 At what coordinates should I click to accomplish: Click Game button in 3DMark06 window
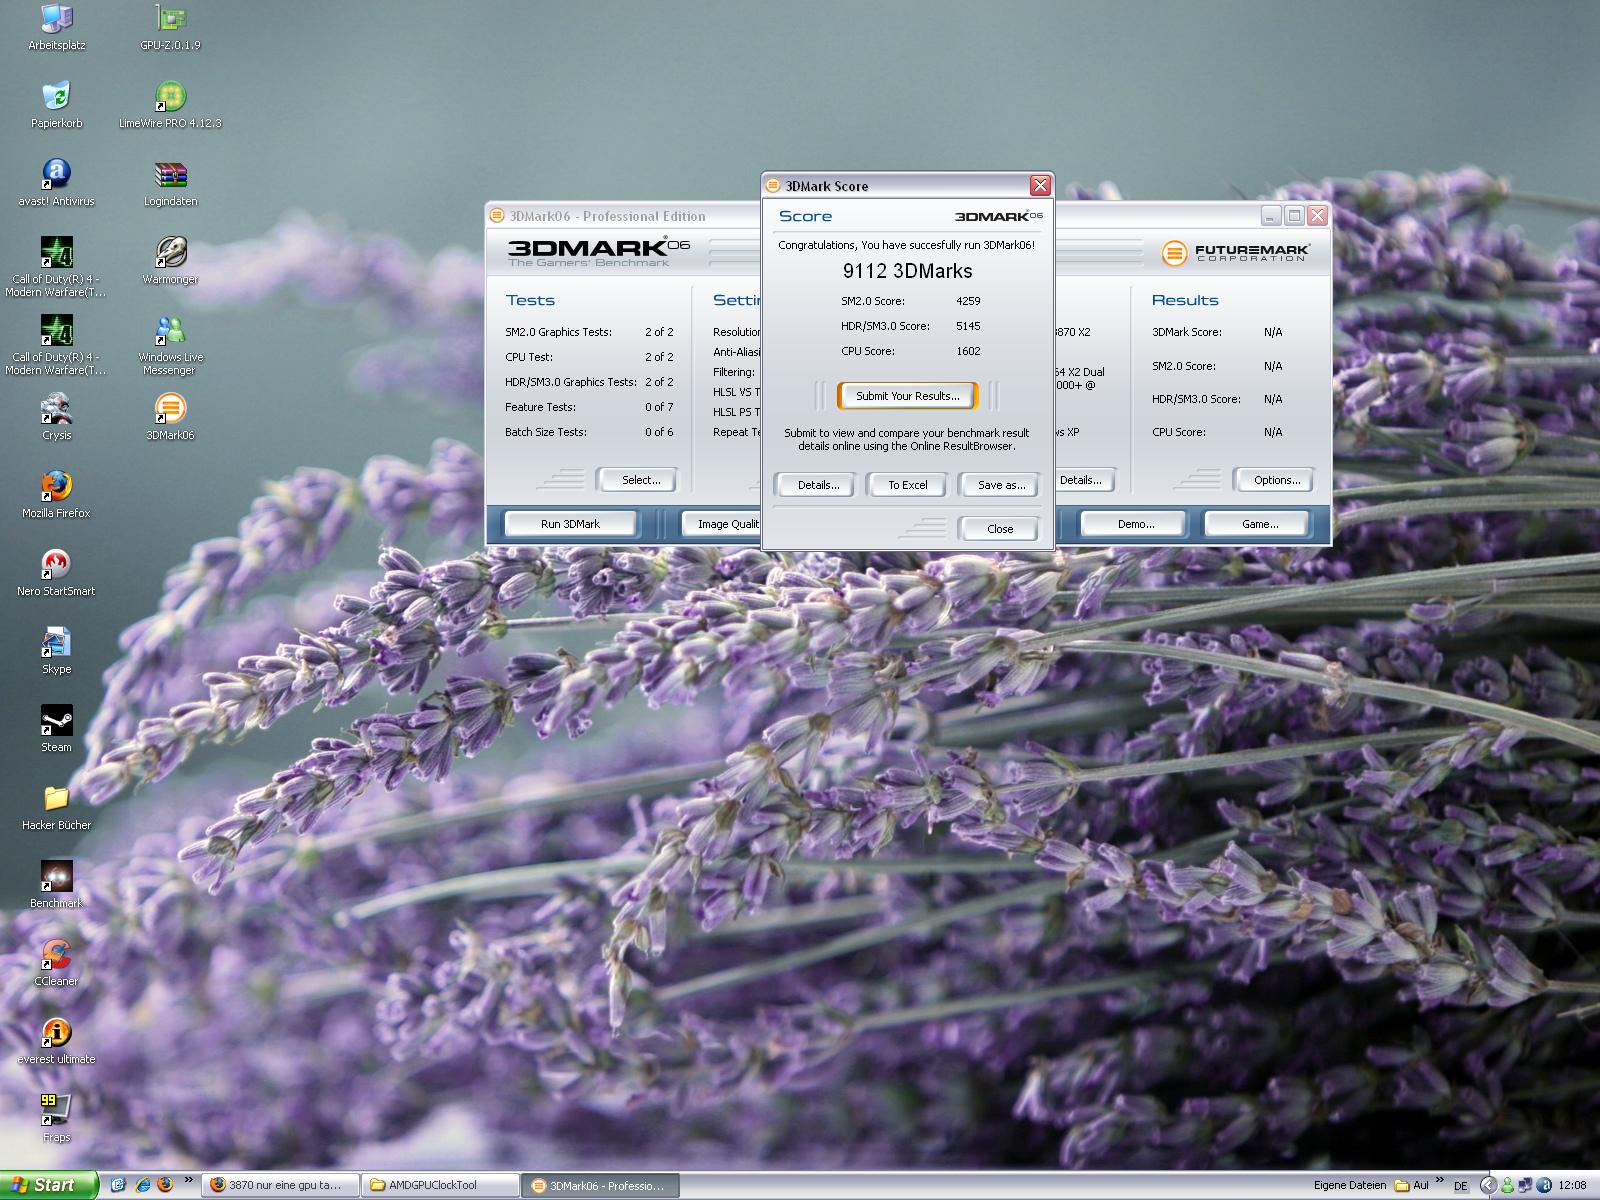click(x=1259, y=524)
